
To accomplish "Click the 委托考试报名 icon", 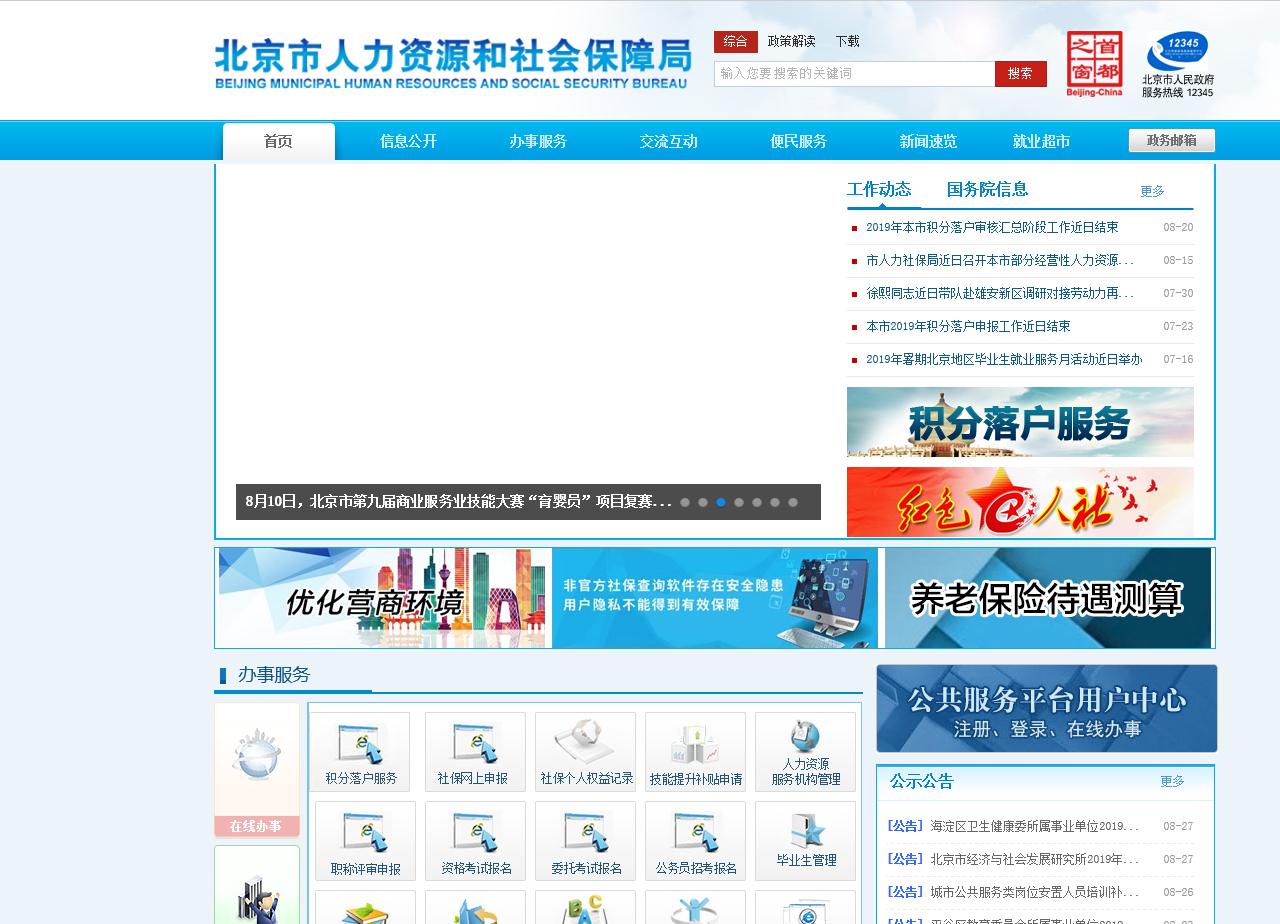I will 585,840.
